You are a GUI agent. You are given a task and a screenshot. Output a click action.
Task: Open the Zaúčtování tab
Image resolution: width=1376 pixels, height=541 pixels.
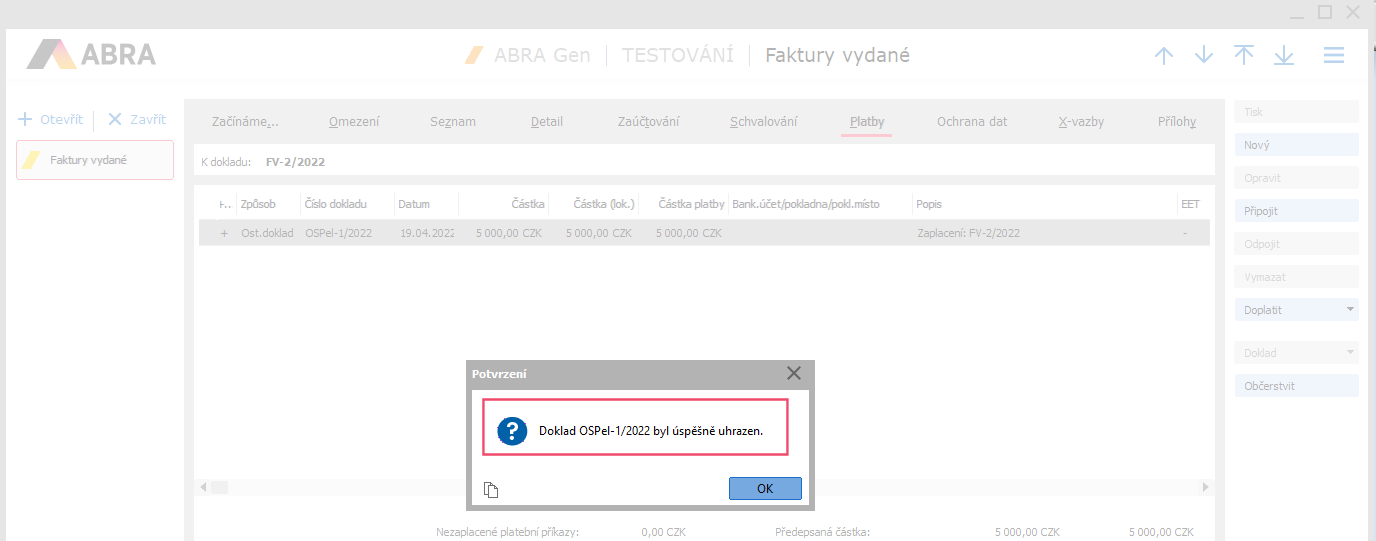(x=648, y=122)
